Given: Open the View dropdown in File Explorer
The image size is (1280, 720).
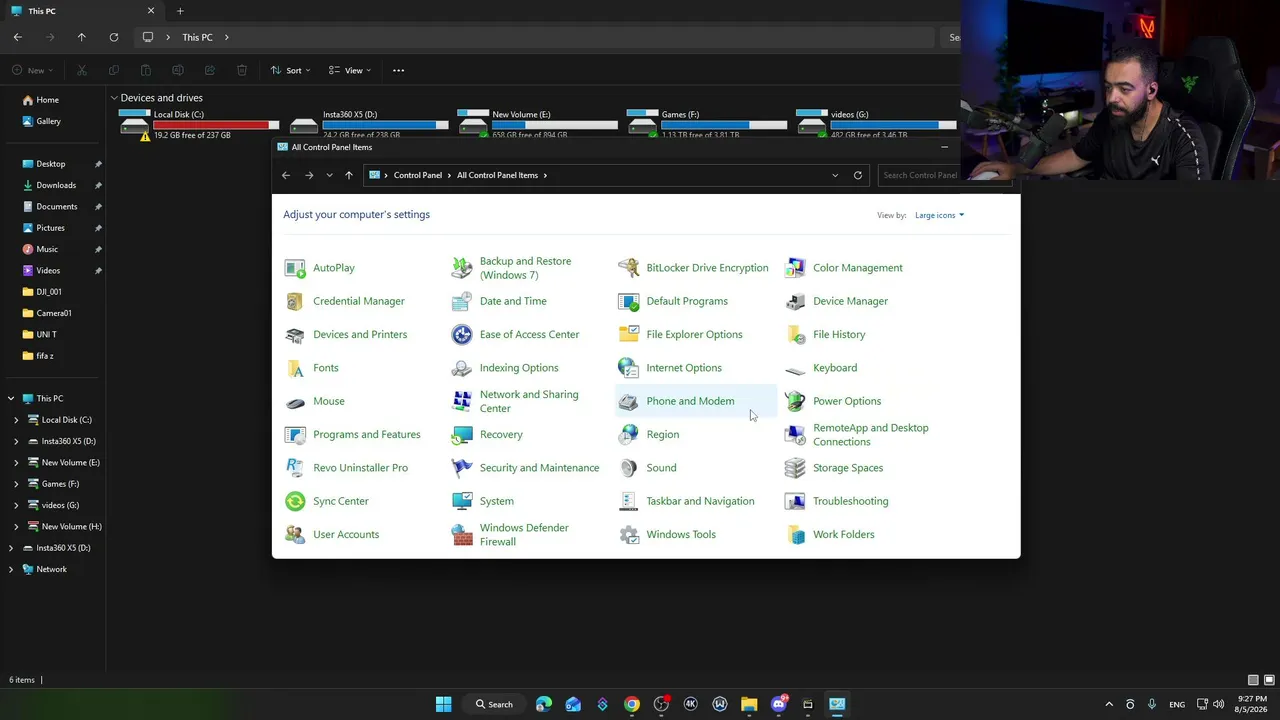Looking at the screenshot, I should (x=351, y=70).
